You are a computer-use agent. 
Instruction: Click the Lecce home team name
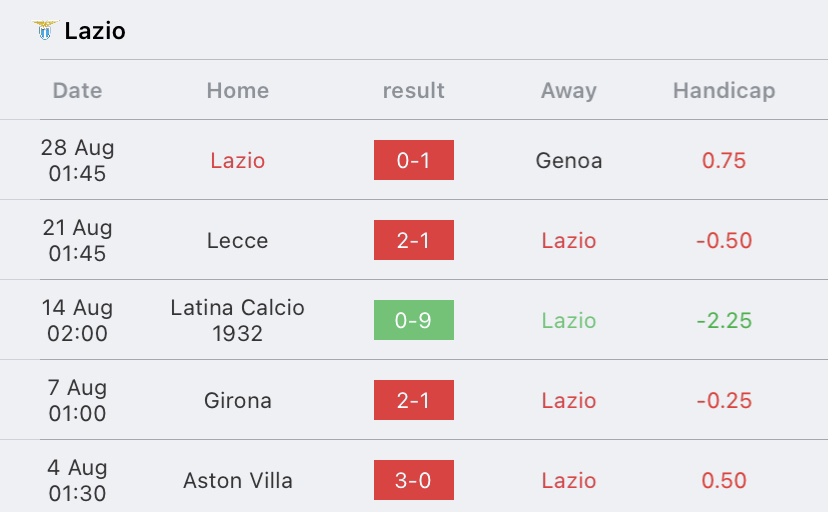[x=238, y=241]
